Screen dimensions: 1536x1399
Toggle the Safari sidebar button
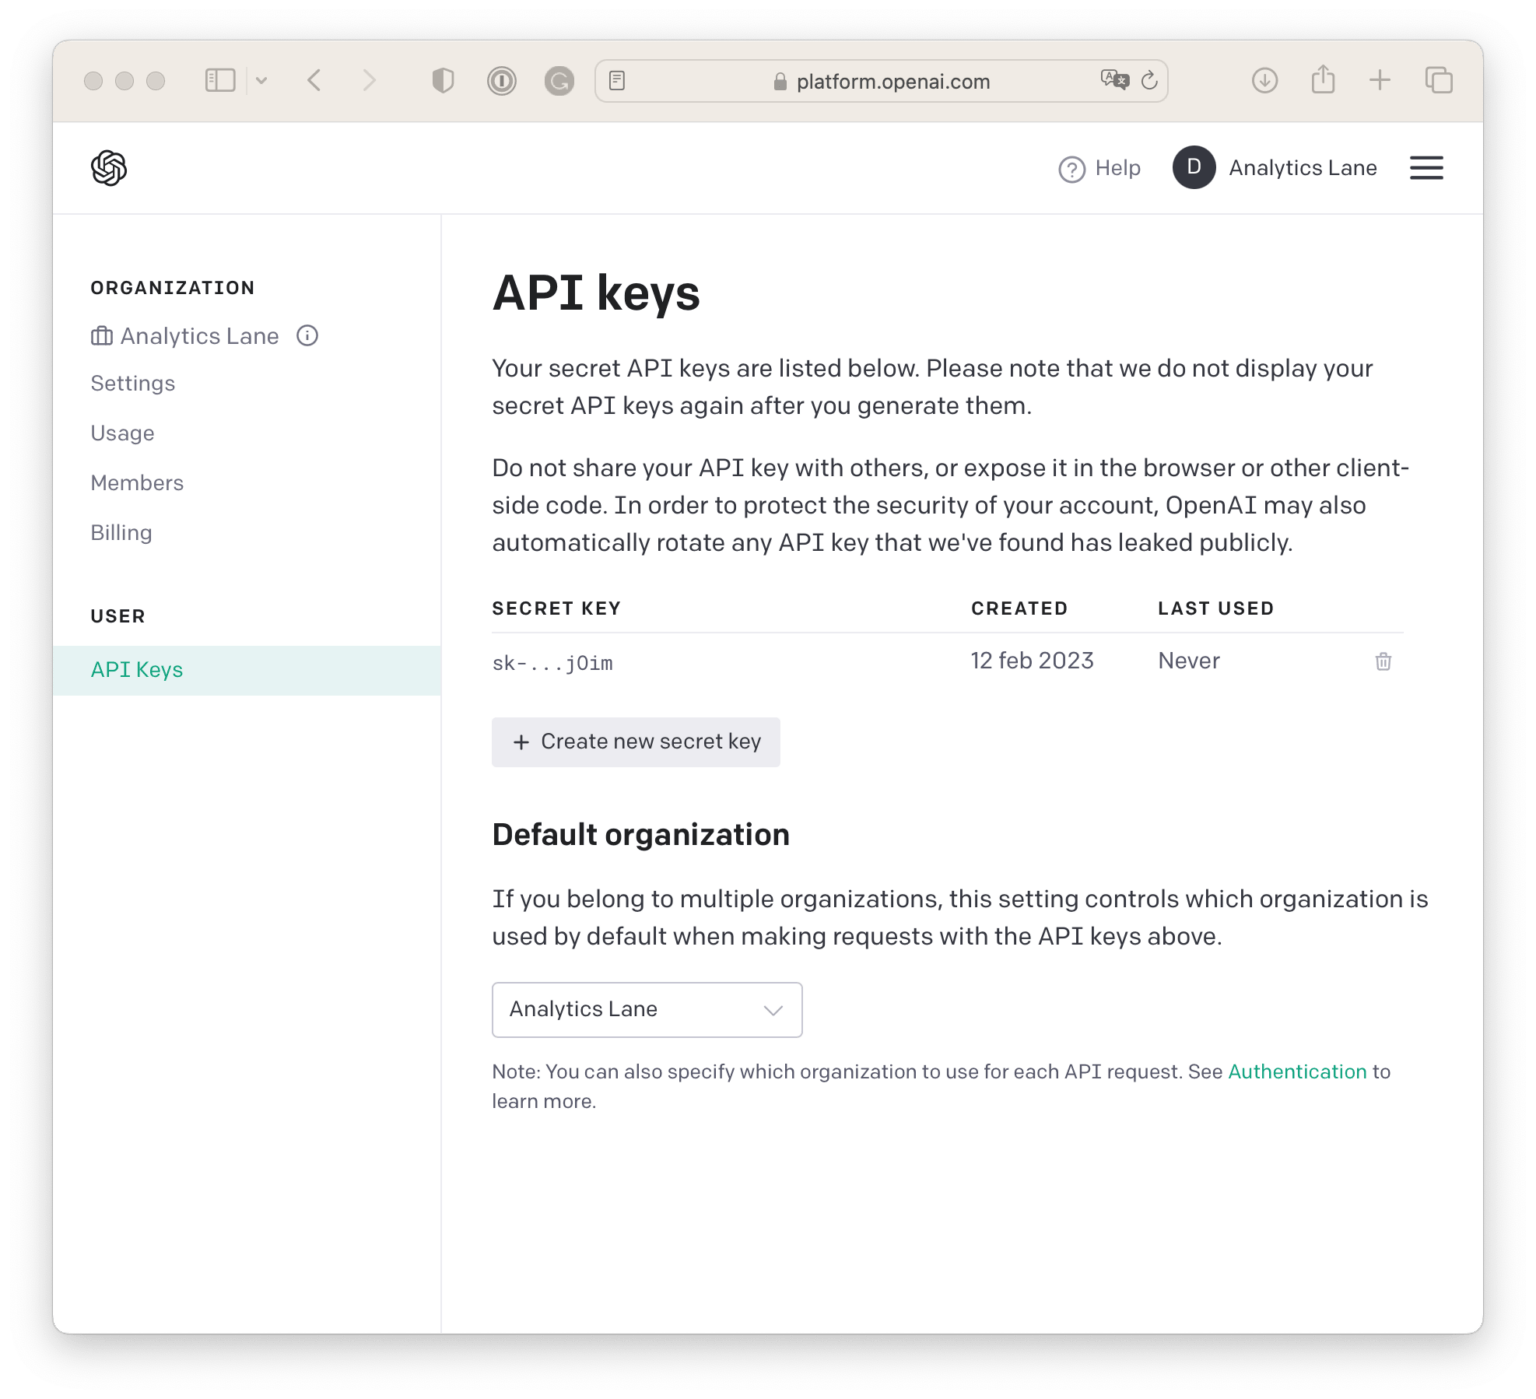tap(220, 80)
